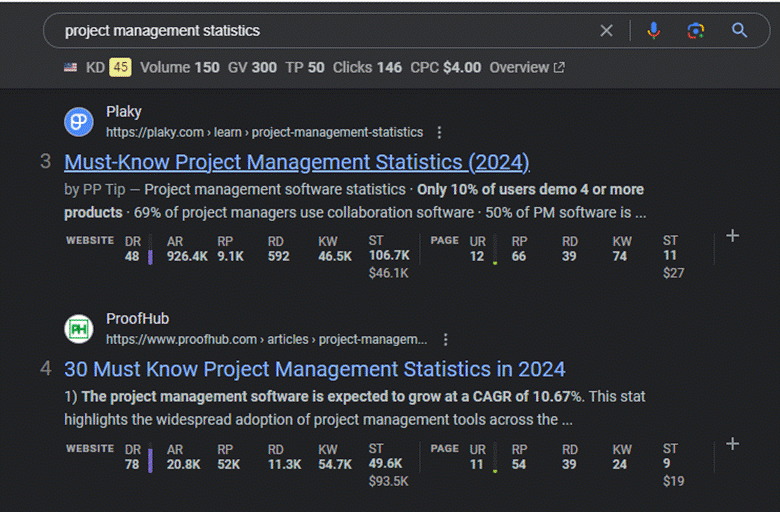The height and width of the screenshot is (512, 780).
Task: Open the Plaky result three-dot menu
Action: (439, 132)
